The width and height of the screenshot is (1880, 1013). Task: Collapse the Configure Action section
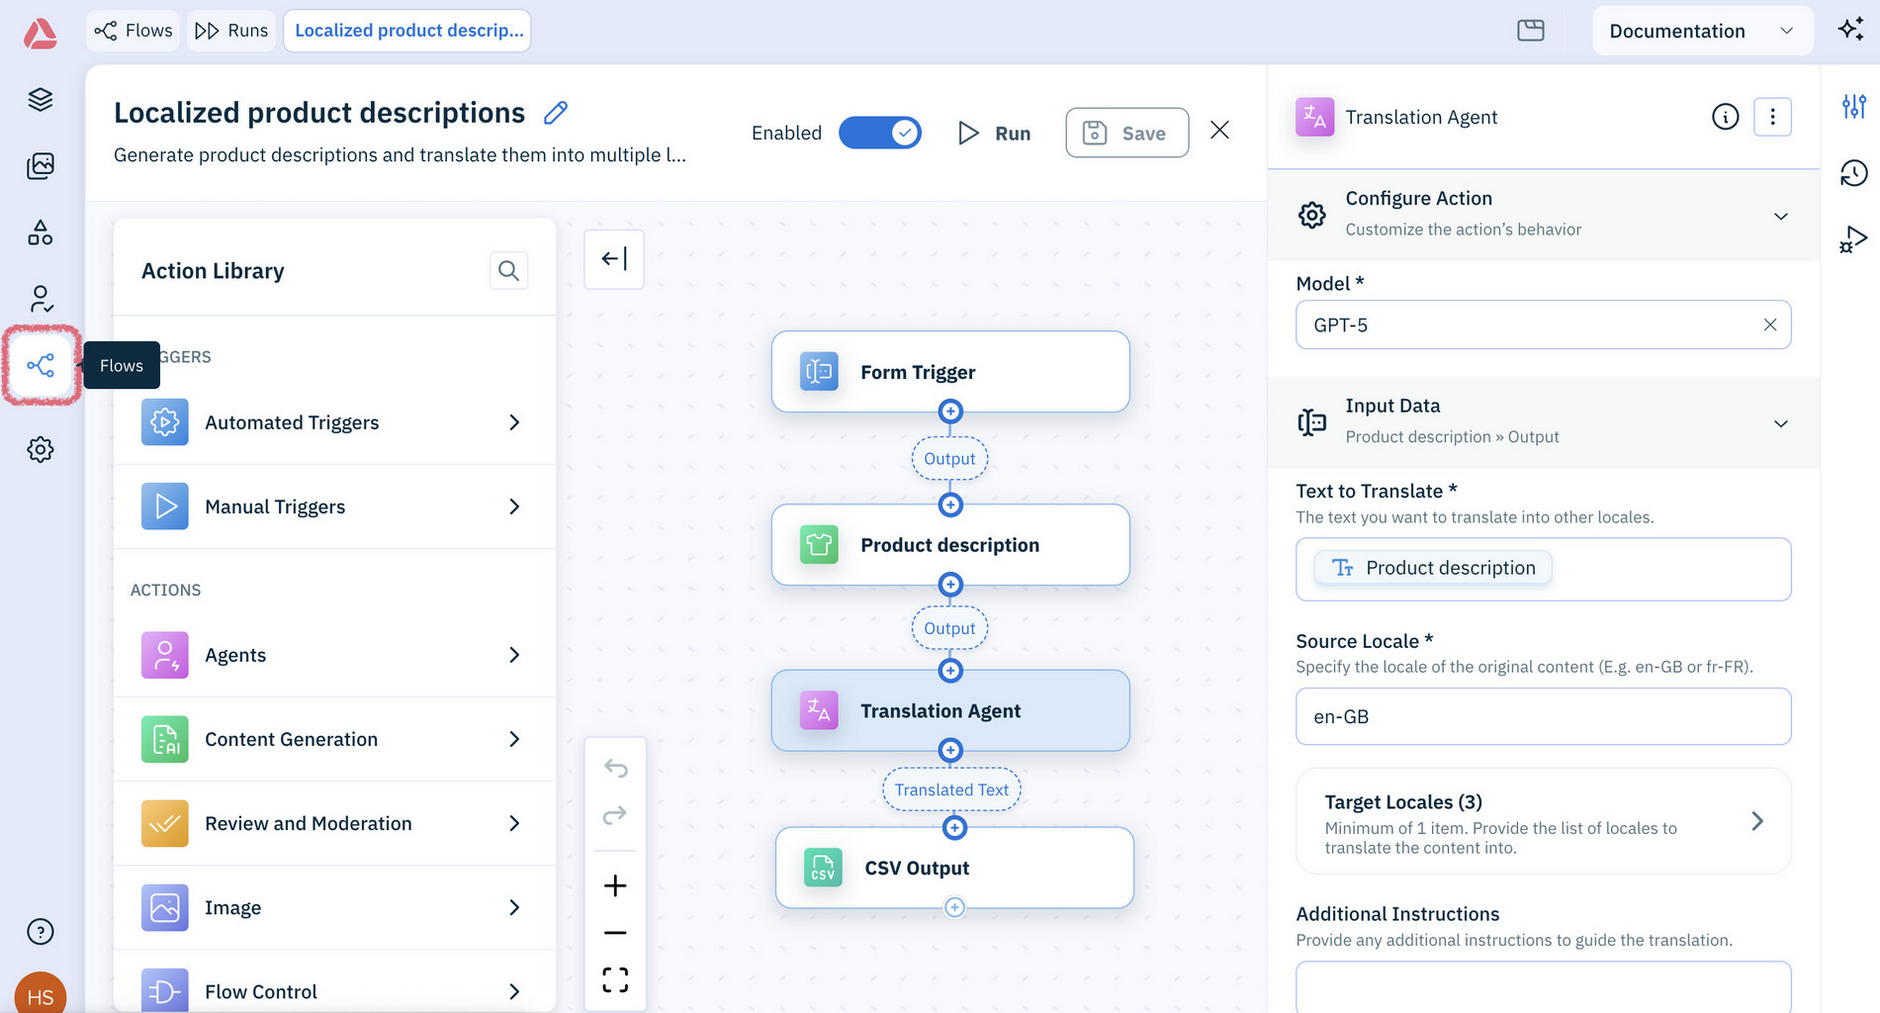(x=1780, y=216)
